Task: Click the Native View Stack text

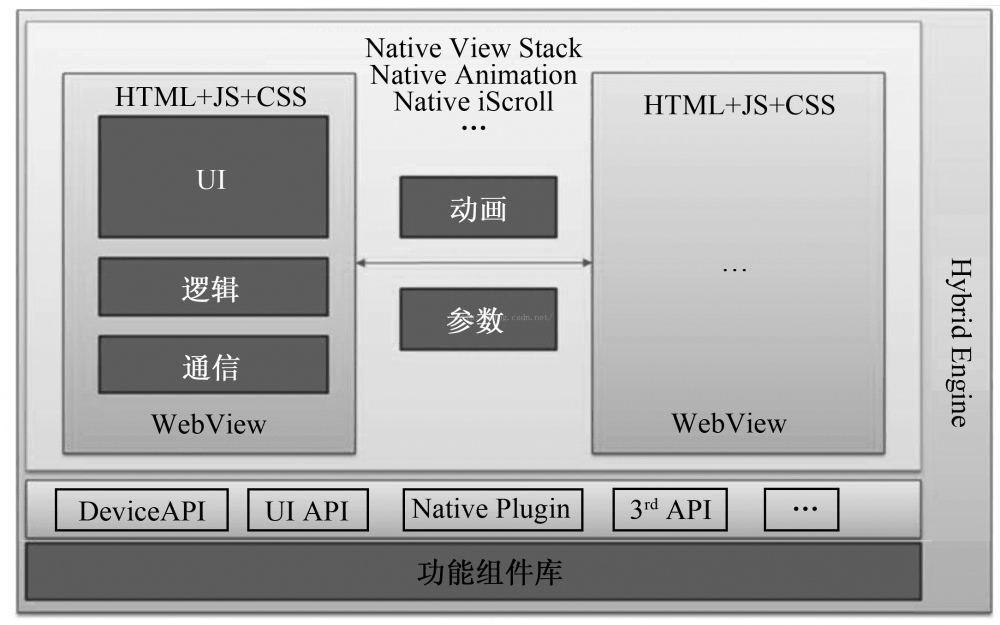Action: (473, 48)
